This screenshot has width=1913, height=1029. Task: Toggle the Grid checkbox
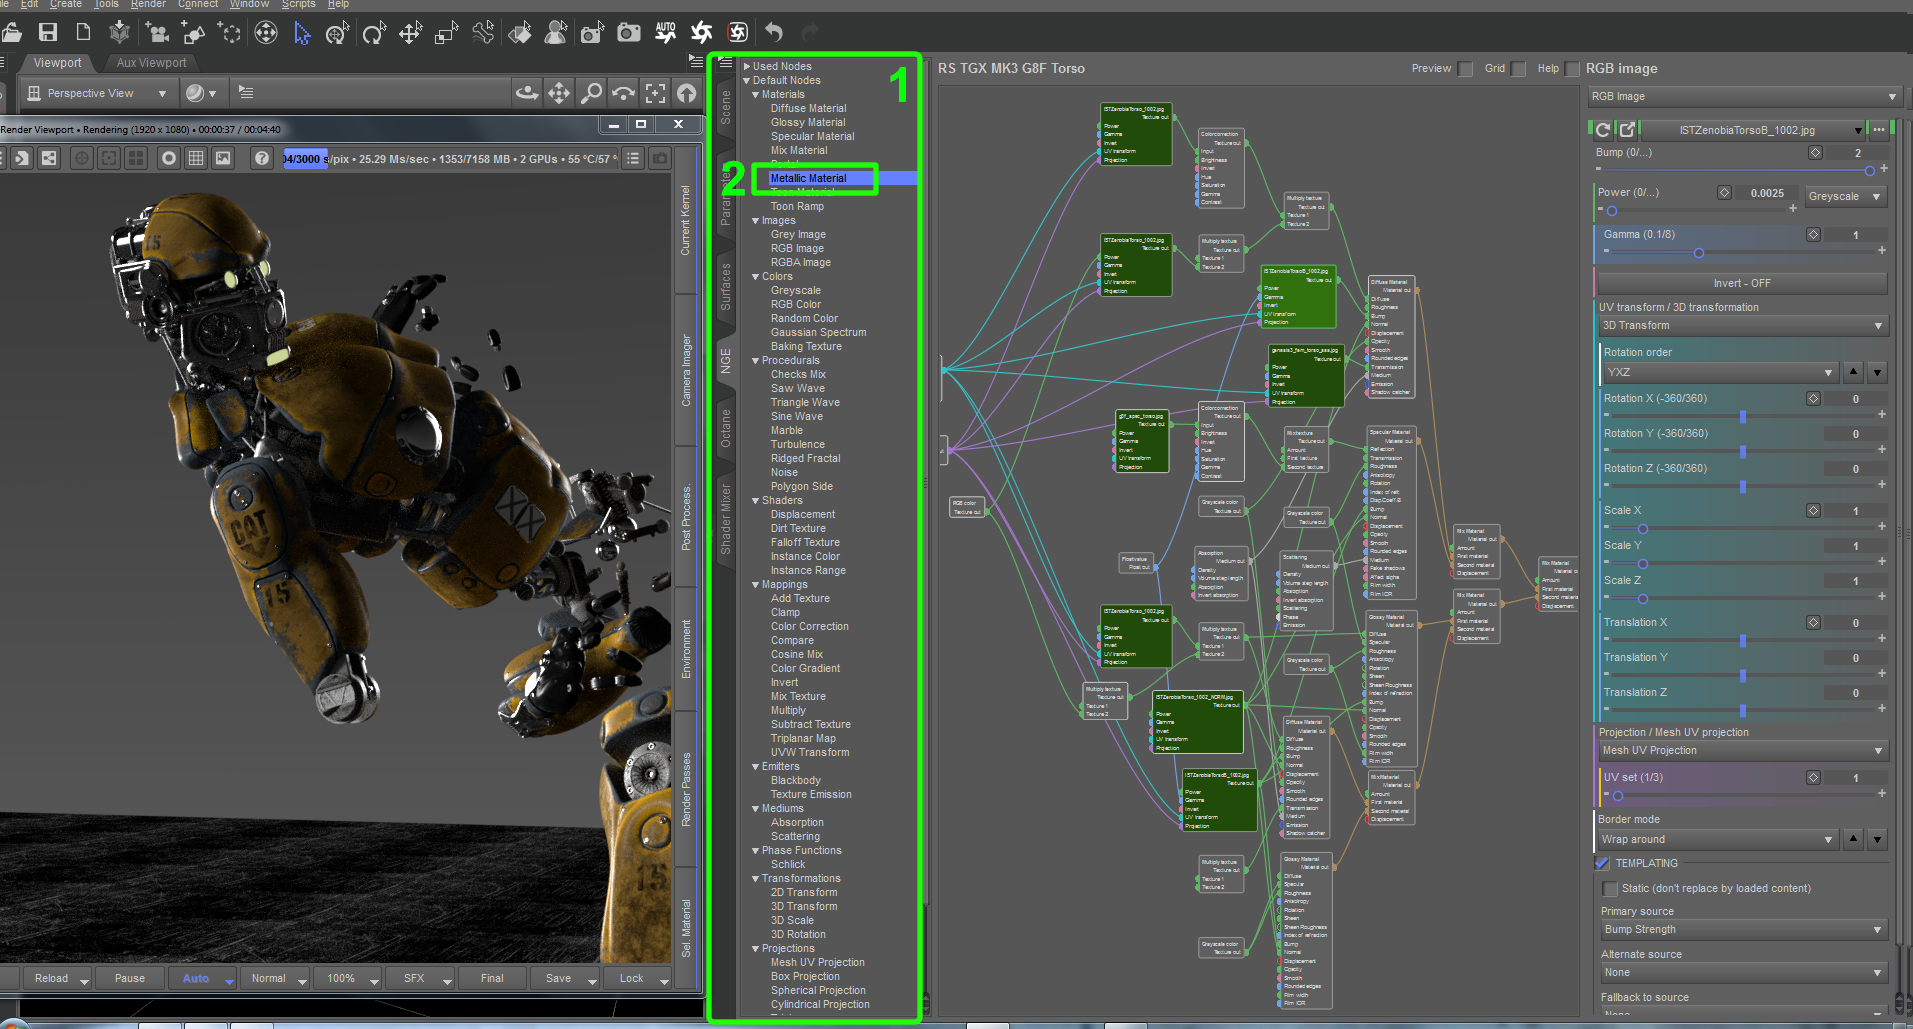[1519, 69]
